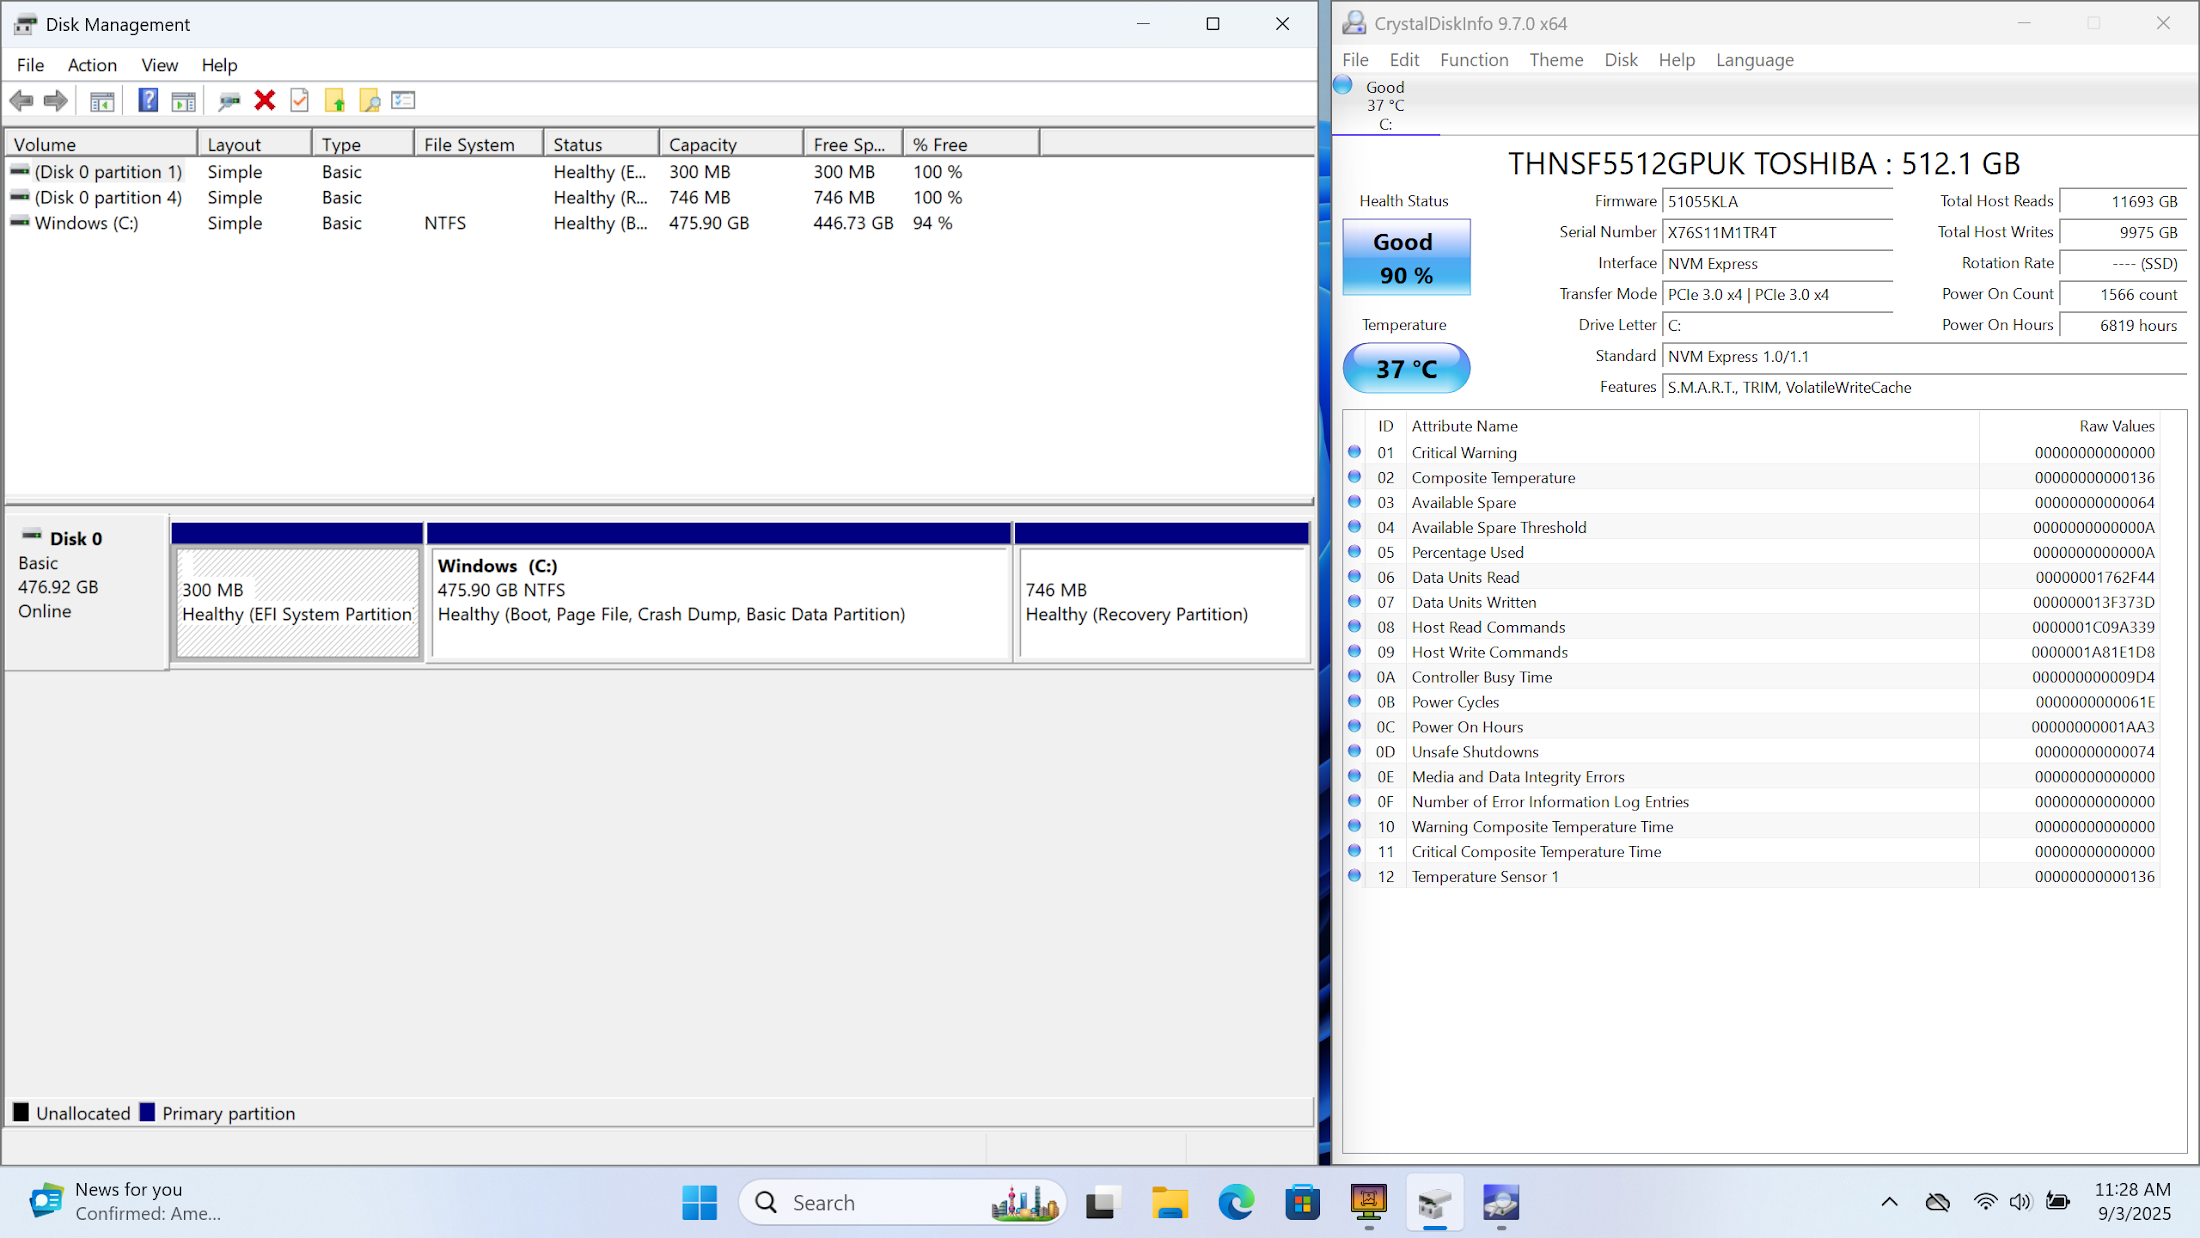Toggle Show/Hide Action Pane toolbar icon

click(184, 100)
